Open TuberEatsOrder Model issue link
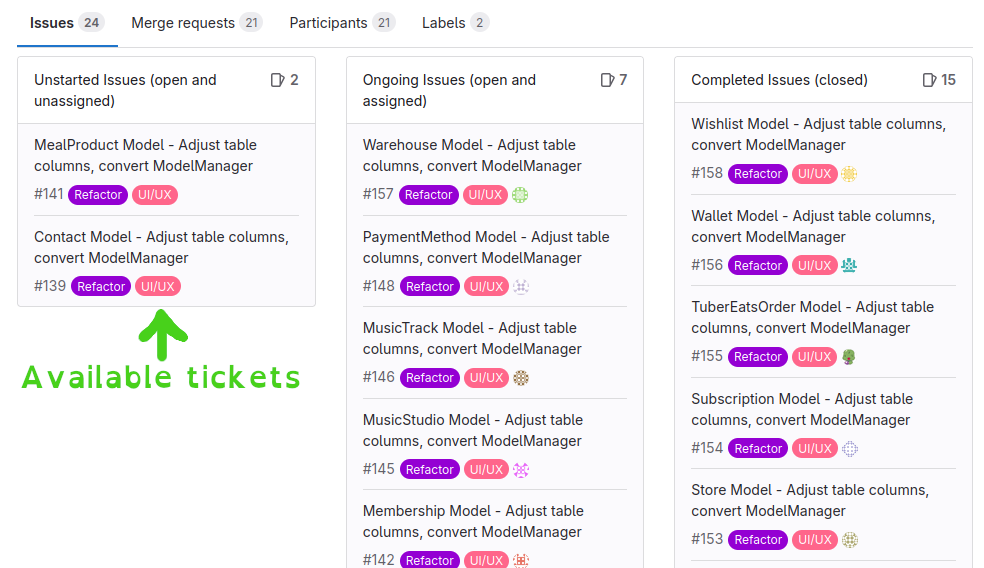Viewport: 984px width, 568px height. point(813,317)
